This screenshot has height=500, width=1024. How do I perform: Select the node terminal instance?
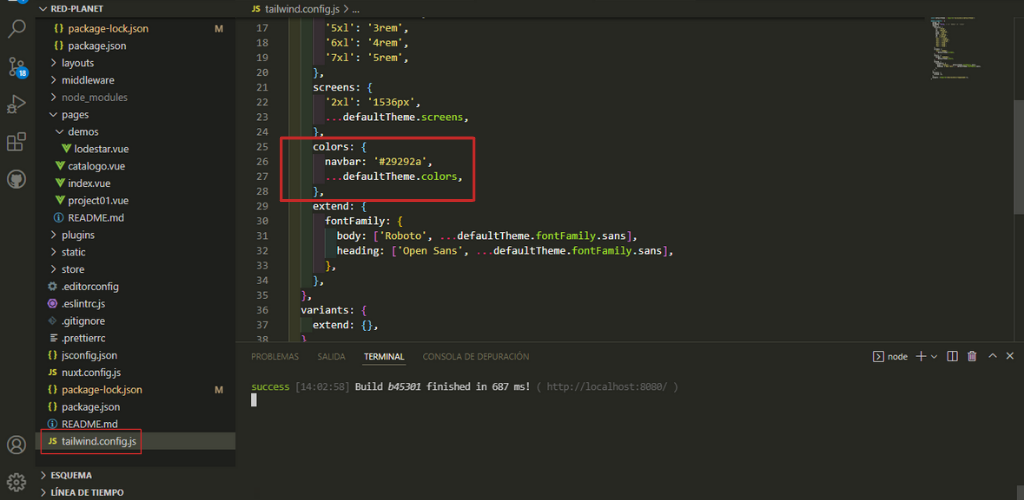coord(891,356)
